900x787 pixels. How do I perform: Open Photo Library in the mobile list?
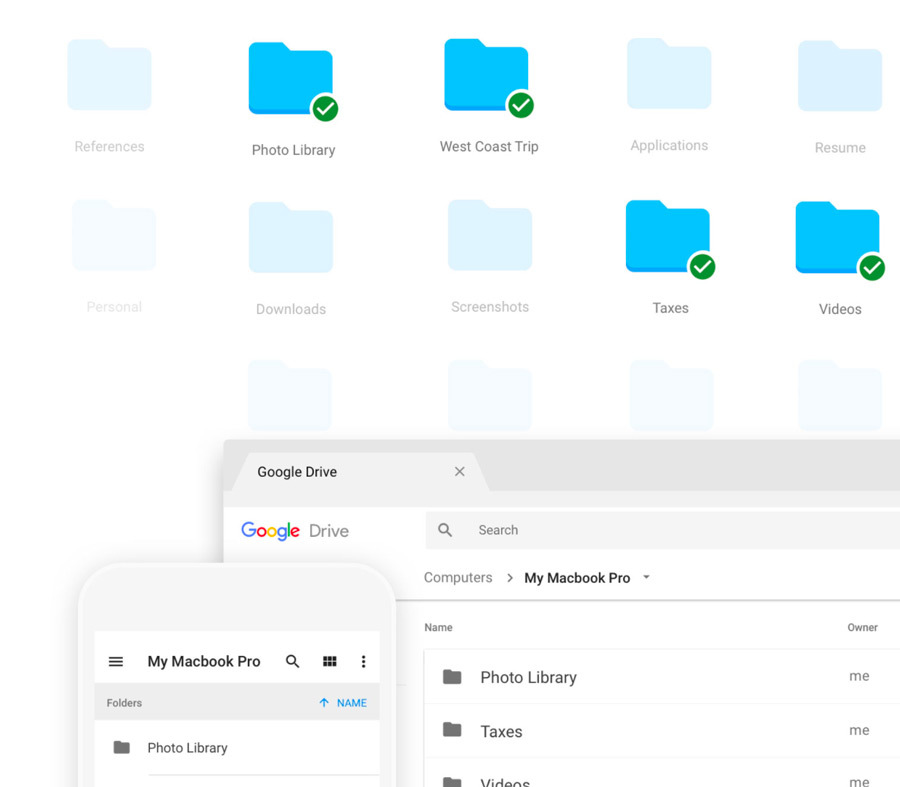(x=187, y=748)
